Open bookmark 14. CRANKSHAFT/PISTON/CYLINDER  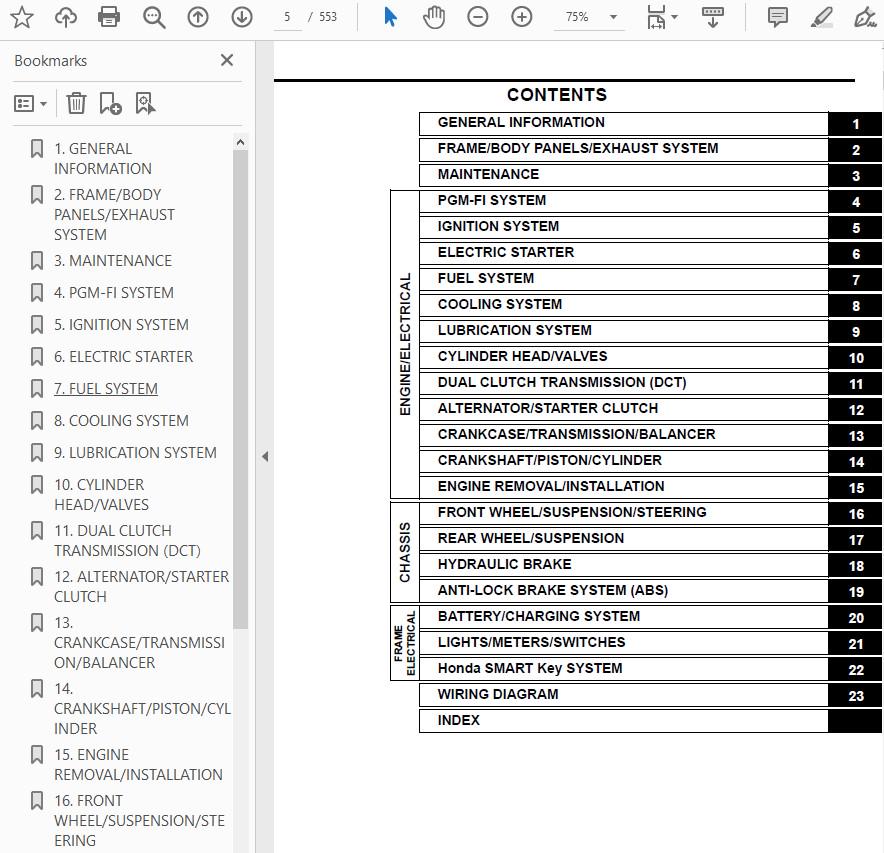pos(142,709)
